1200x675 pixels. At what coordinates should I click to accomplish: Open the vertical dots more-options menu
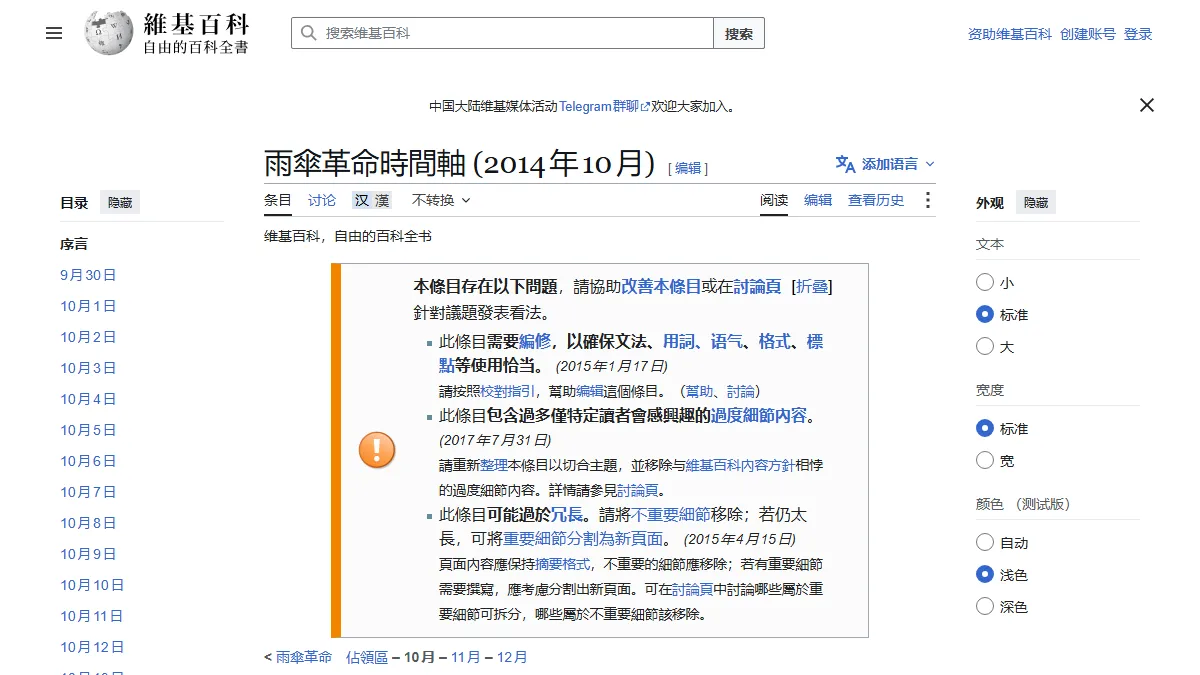[x=927, y=200]
